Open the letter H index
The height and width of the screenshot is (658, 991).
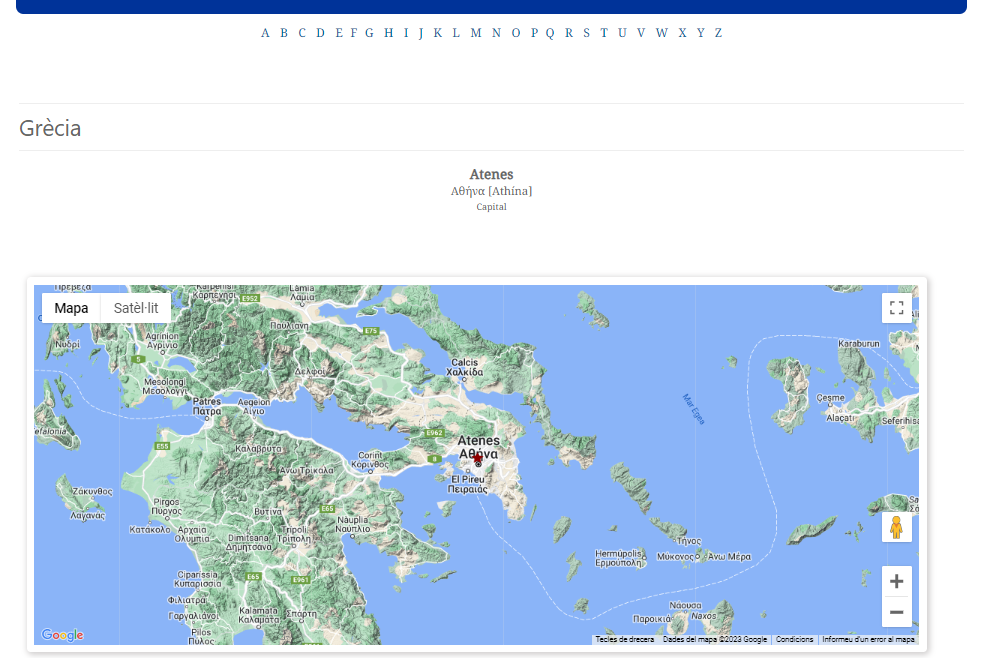pos(388,33)
